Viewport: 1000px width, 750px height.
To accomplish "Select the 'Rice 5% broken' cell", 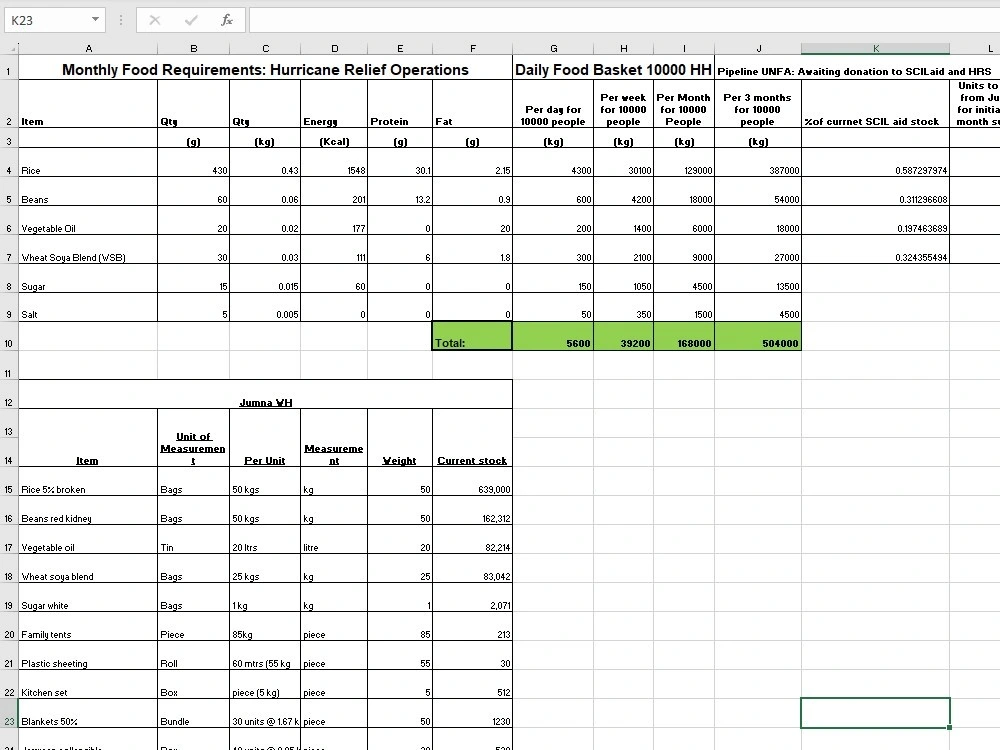I will click(88, 483).
